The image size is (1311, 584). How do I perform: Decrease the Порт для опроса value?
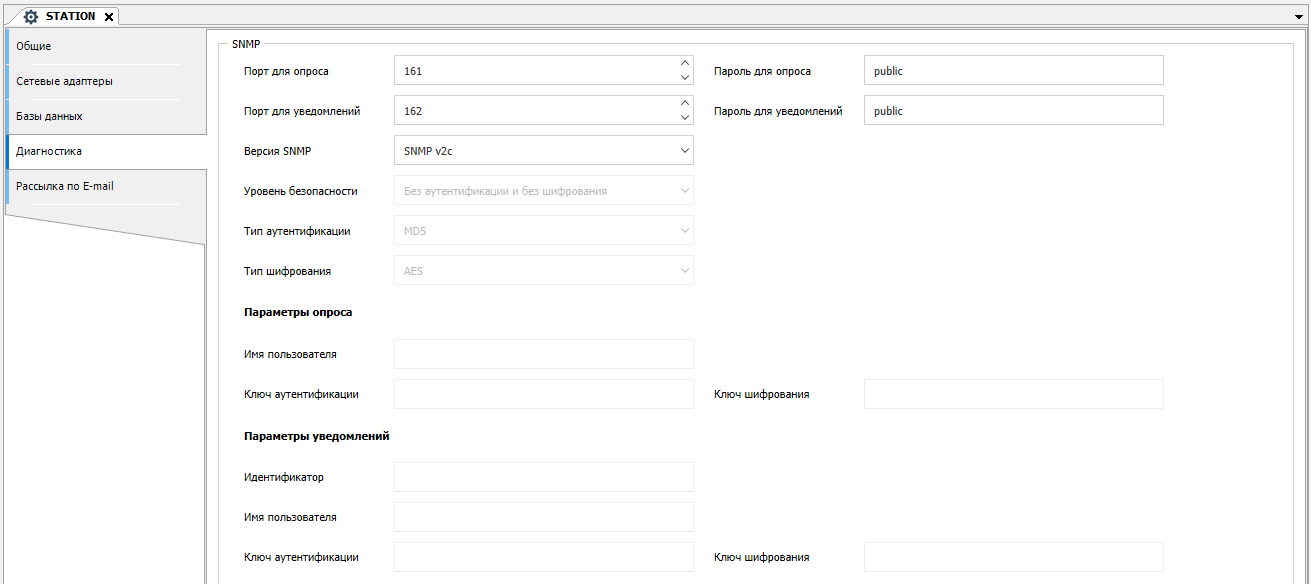(x=685, y=78)
